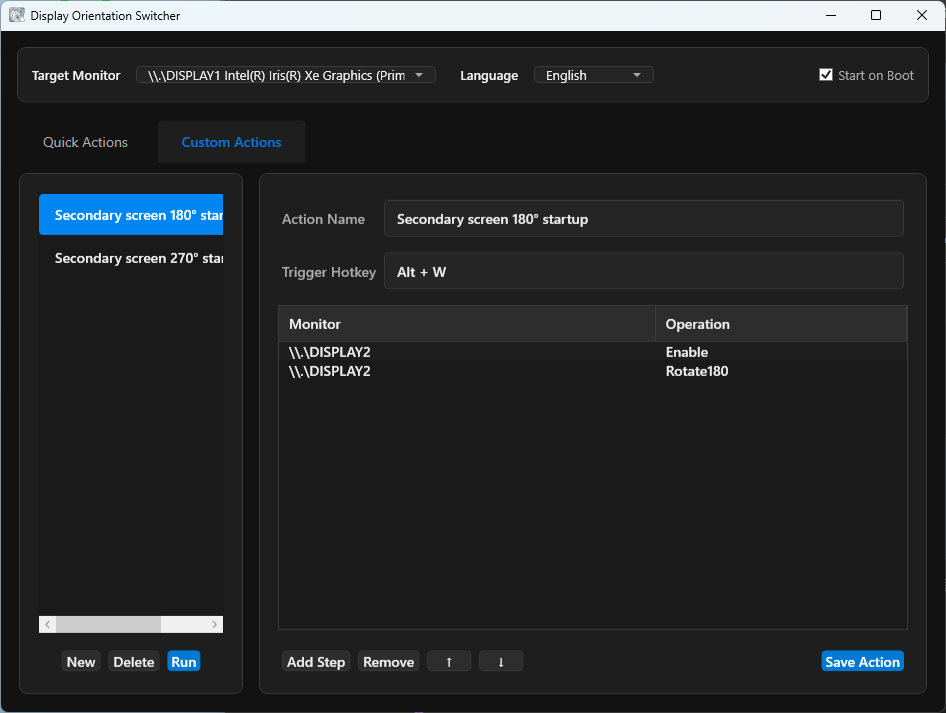This screenshot has width=946, height=713.
Task: Remove the selected step
Action: [x=389, y=661]
